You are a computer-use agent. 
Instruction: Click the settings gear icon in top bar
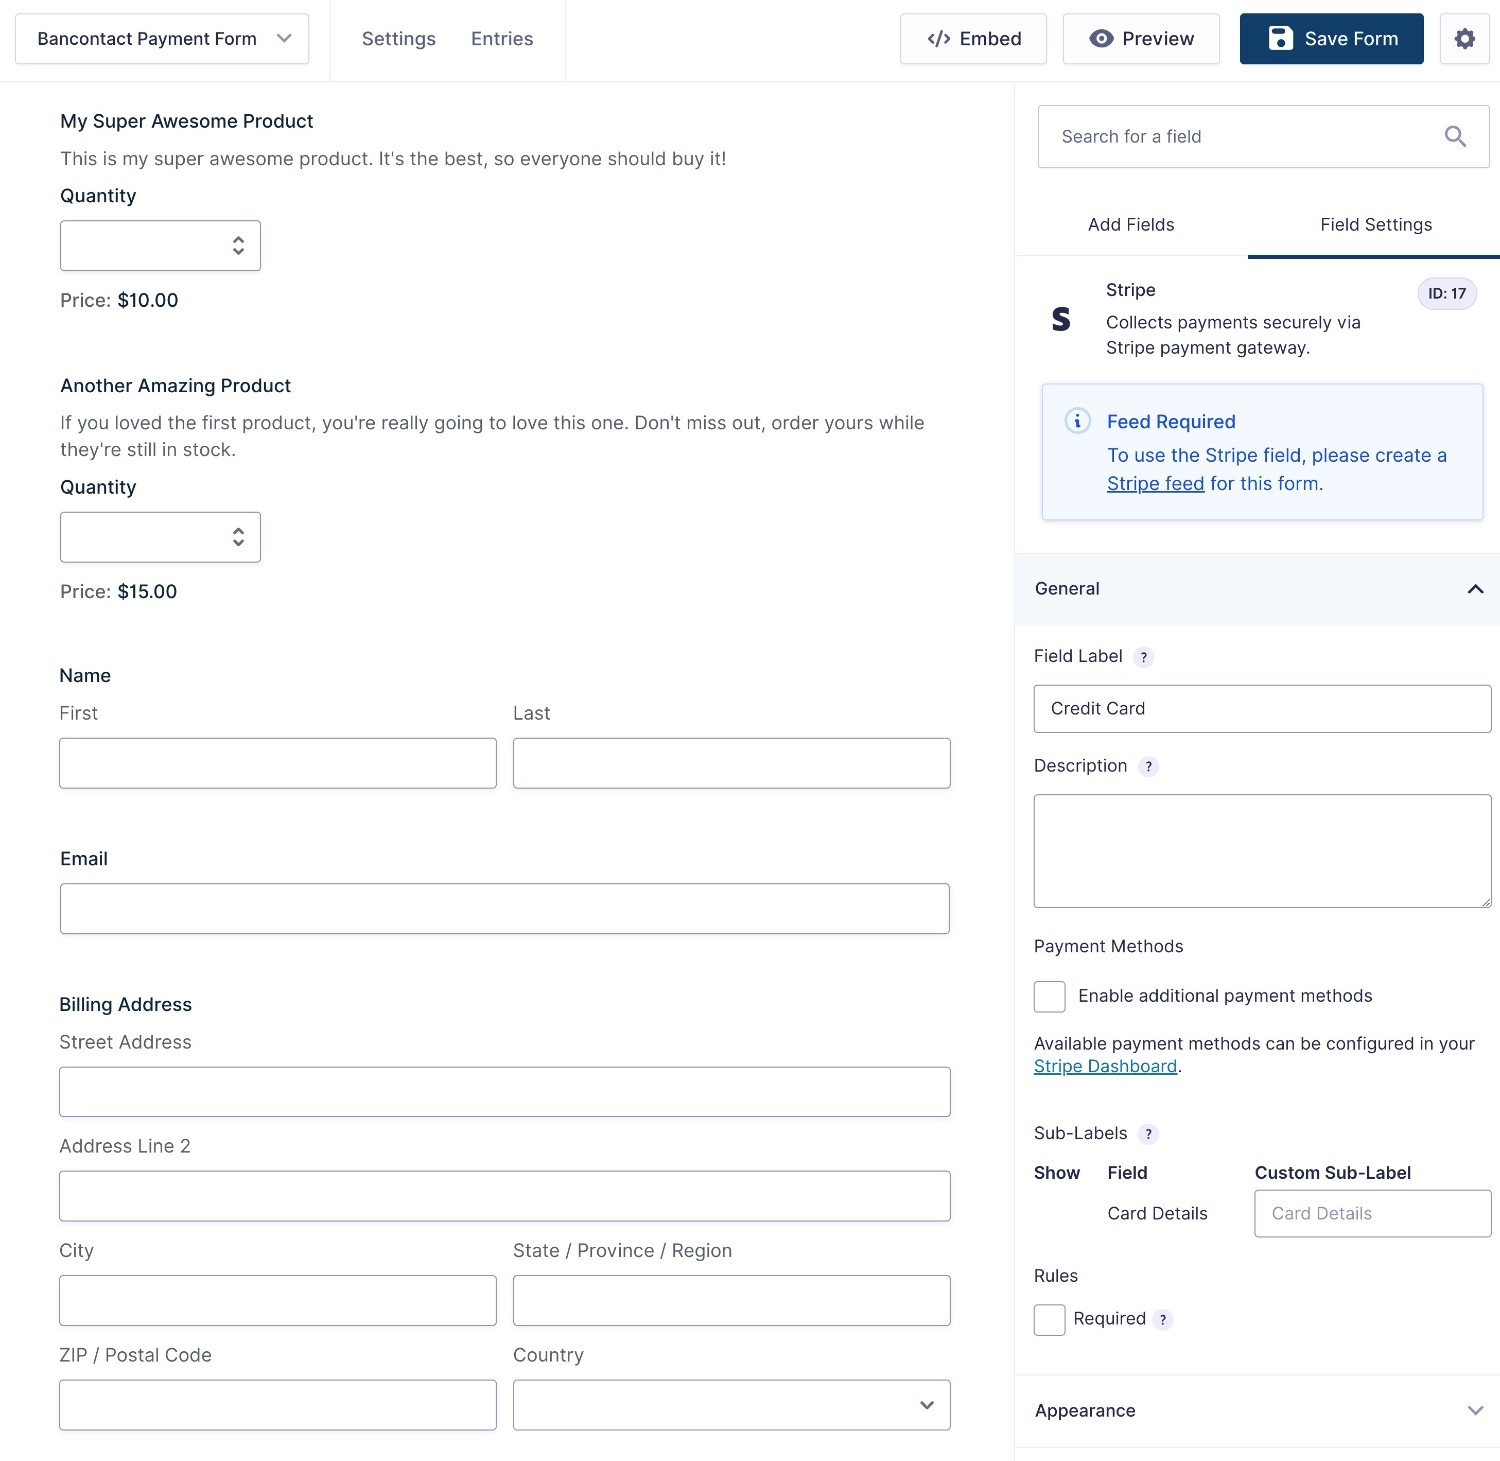1464,39
